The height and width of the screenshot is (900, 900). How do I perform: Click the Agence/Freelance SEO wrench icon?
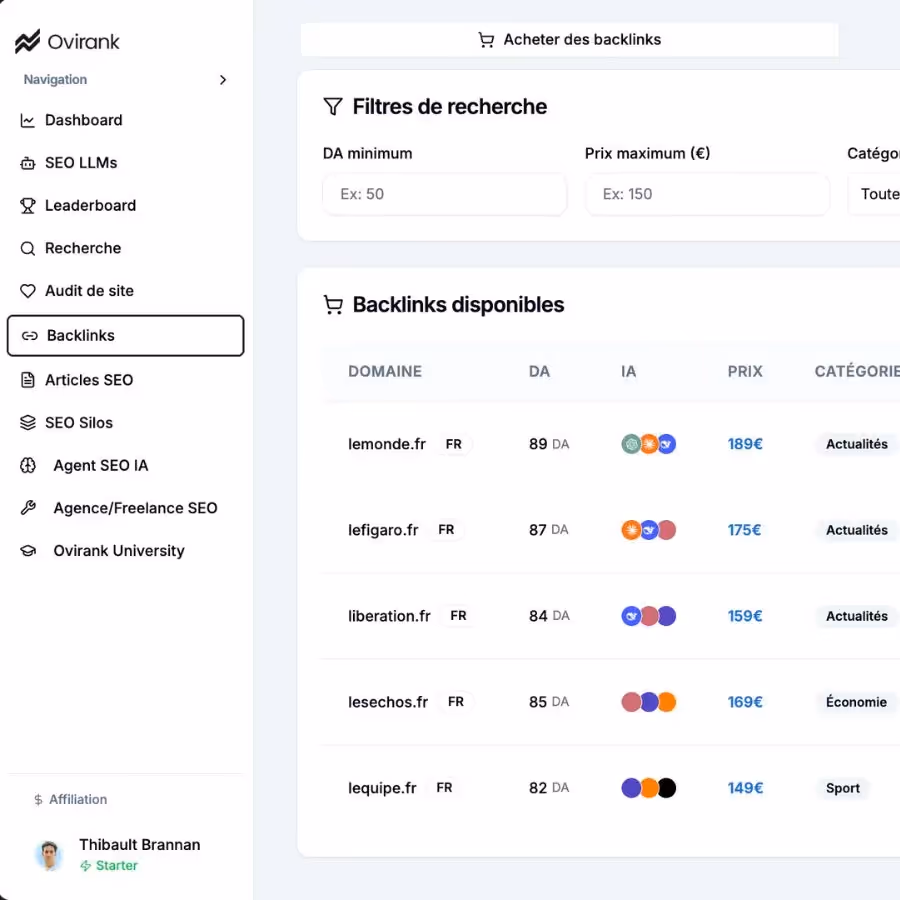[28, 508]
